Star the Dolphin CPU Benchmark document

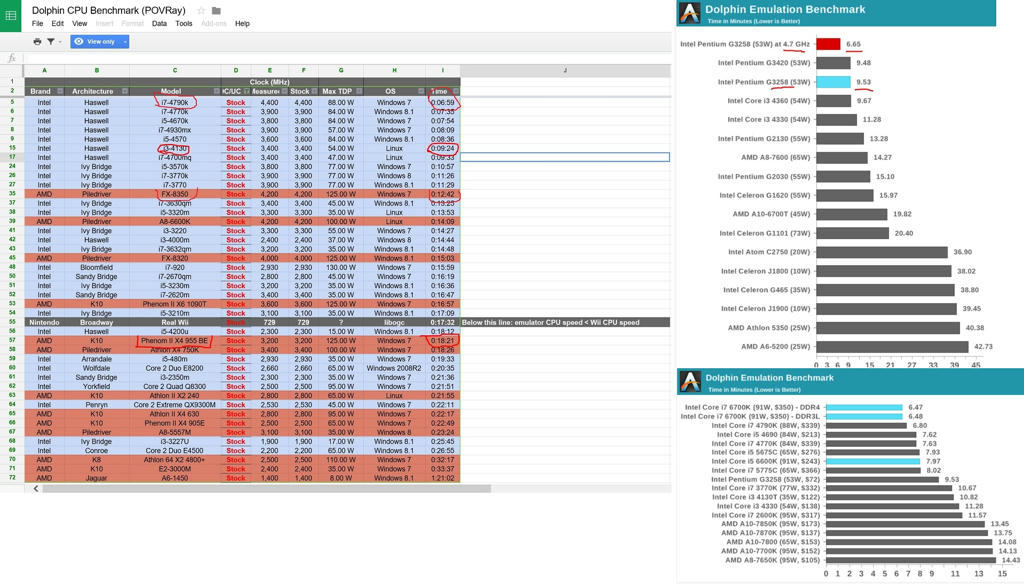(x=201, y=10)
